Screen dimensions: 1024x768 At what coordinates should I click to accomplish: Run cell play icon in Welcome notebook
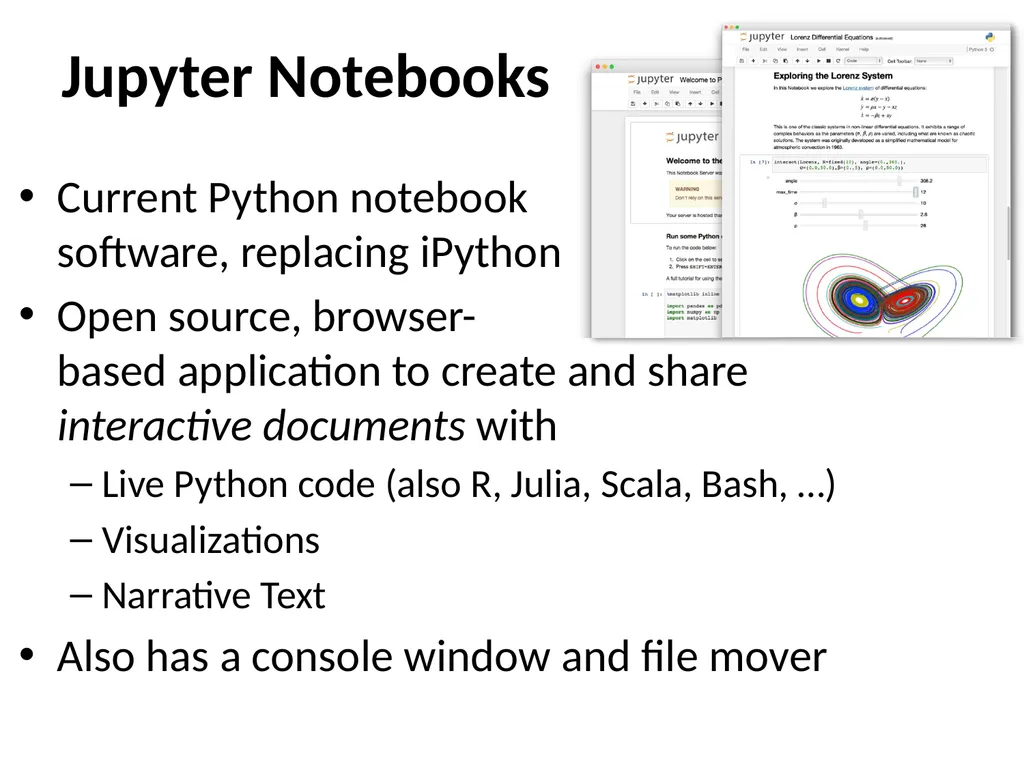(x=712, y=104)
